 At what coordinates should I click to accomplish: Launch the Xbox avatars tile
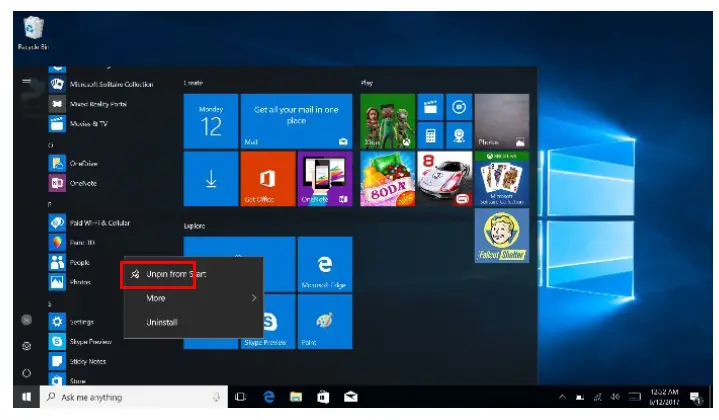[387, 122]
